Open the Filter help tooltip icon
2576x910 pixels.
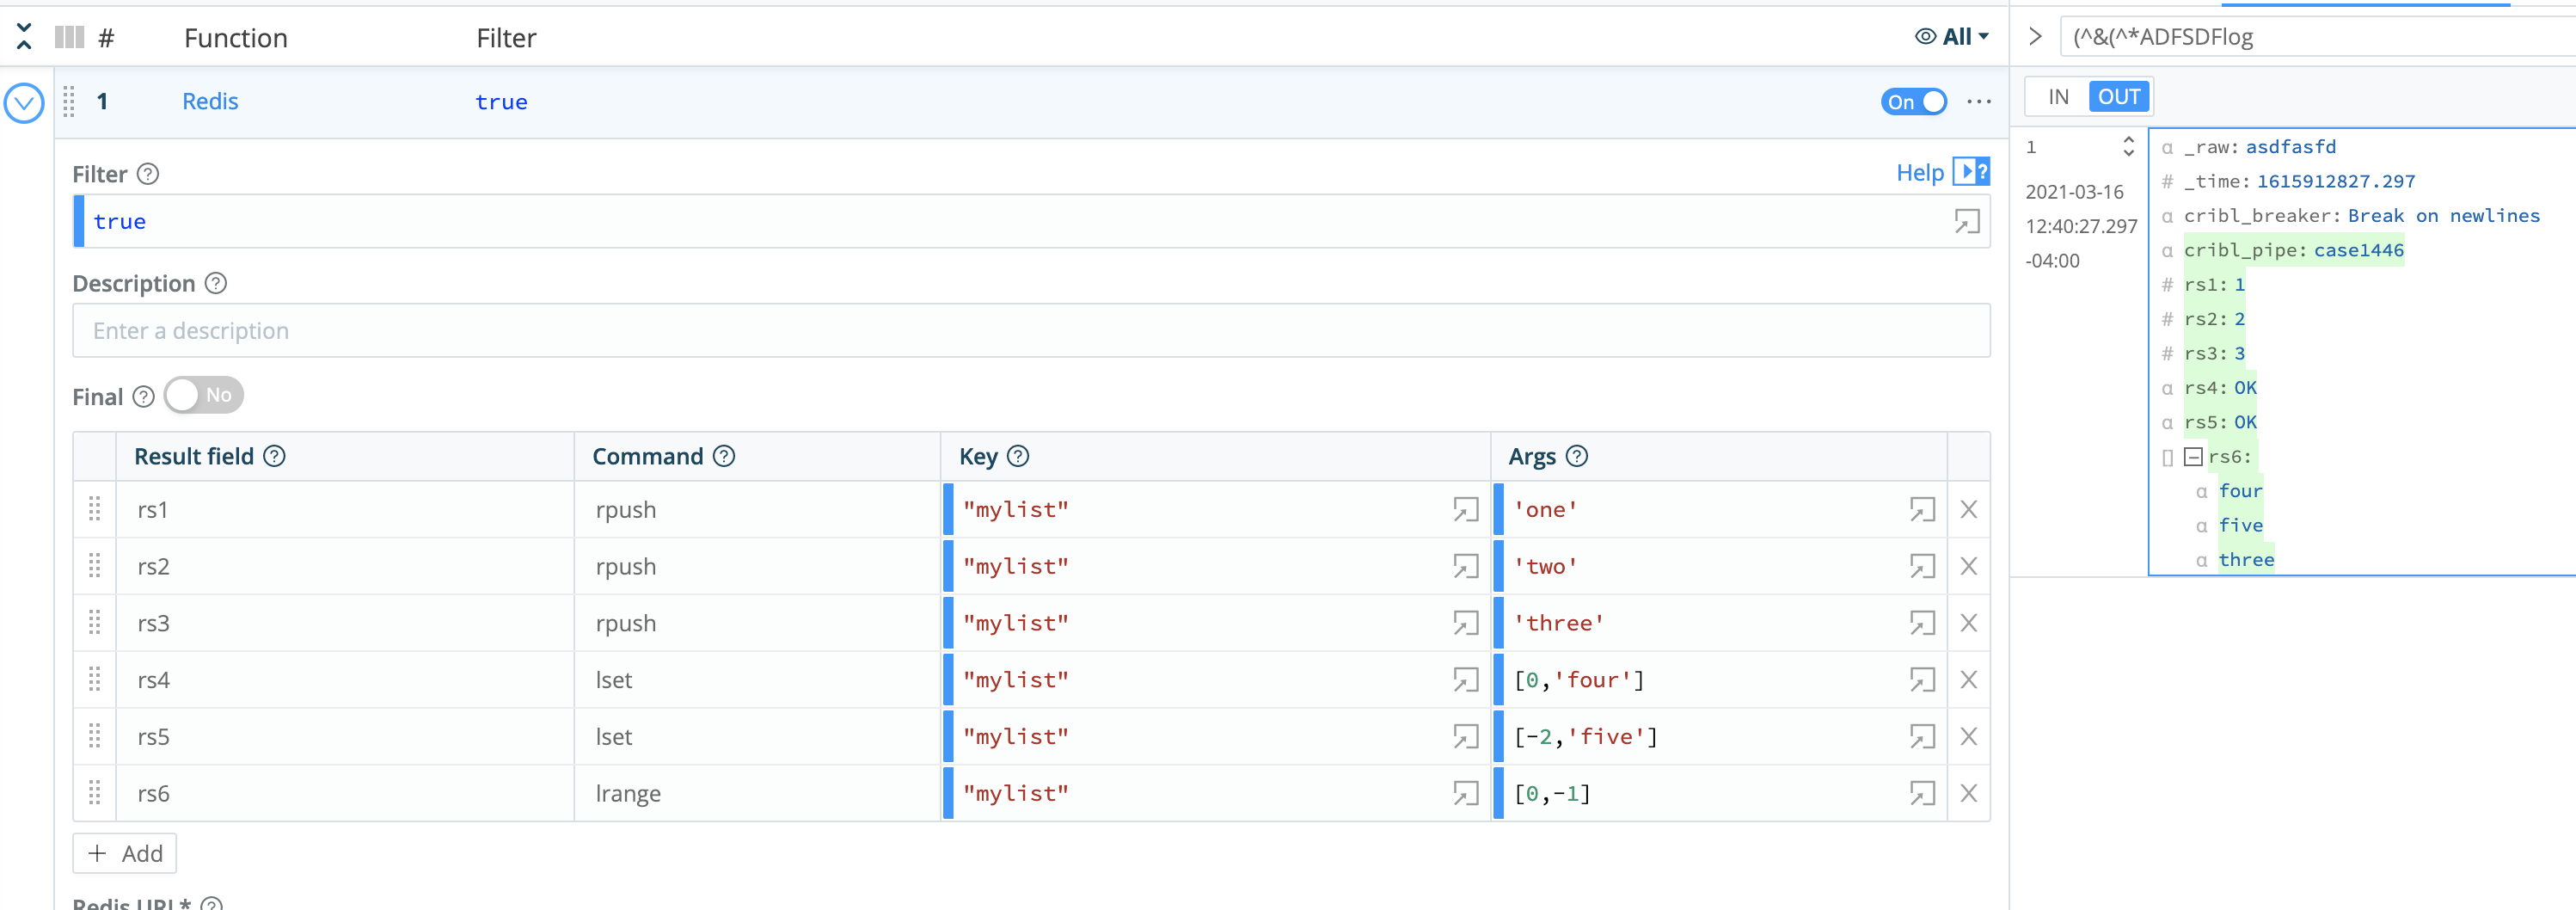(x=148, y=173)
